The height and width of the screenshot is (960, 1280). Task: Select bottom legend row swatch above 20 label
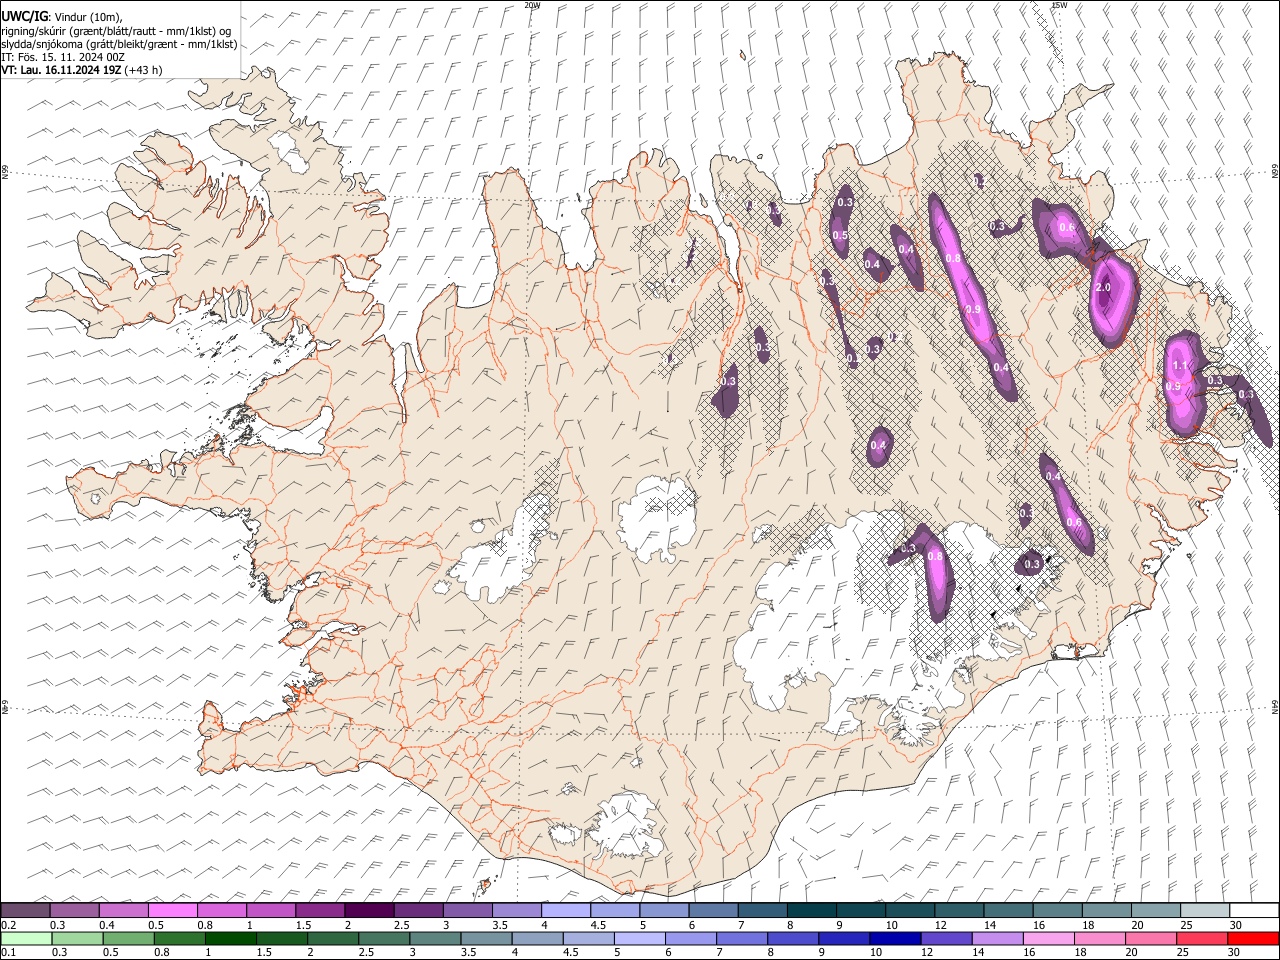[1152, 938]
